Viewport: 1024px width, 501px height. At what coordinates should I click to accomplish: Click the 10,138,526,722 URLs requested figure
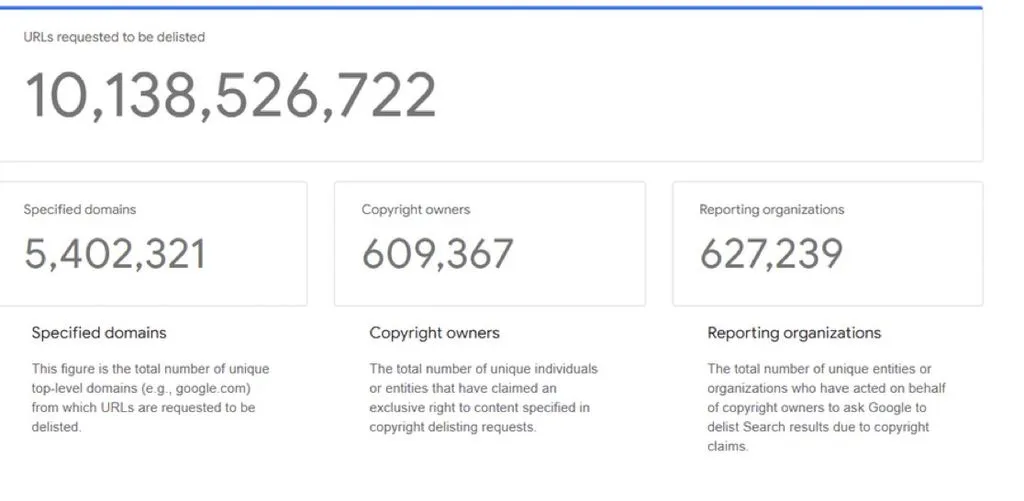pos(230,95)
